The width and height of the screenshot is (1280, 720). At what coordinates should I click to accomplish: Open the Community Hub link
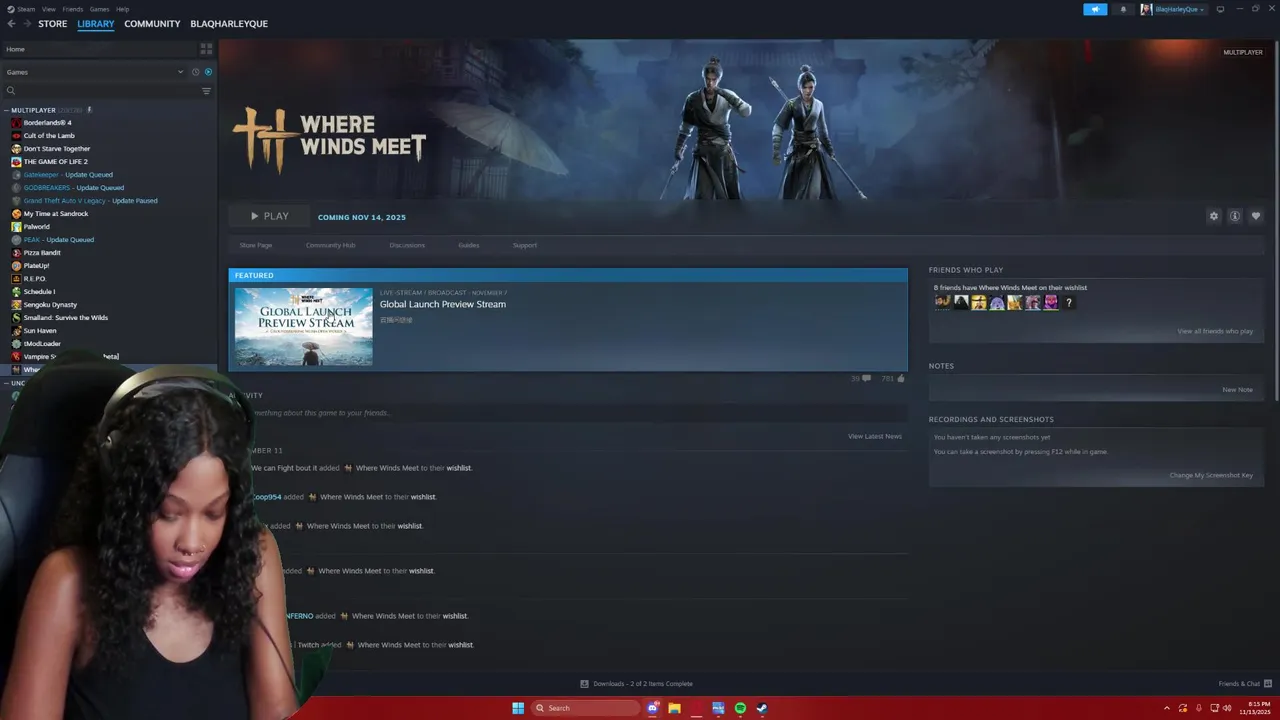(x=330, y=245)
